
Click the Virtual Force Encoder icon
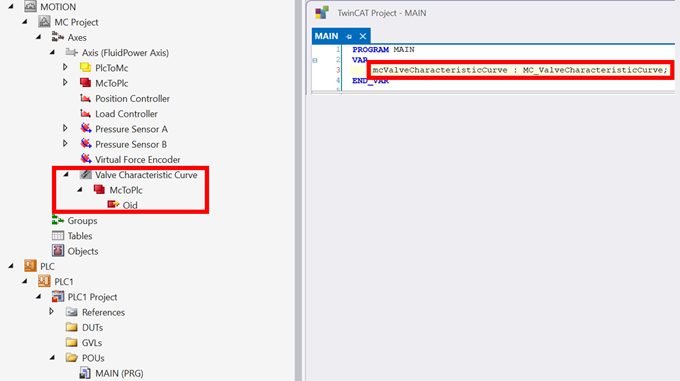(86, 159)
